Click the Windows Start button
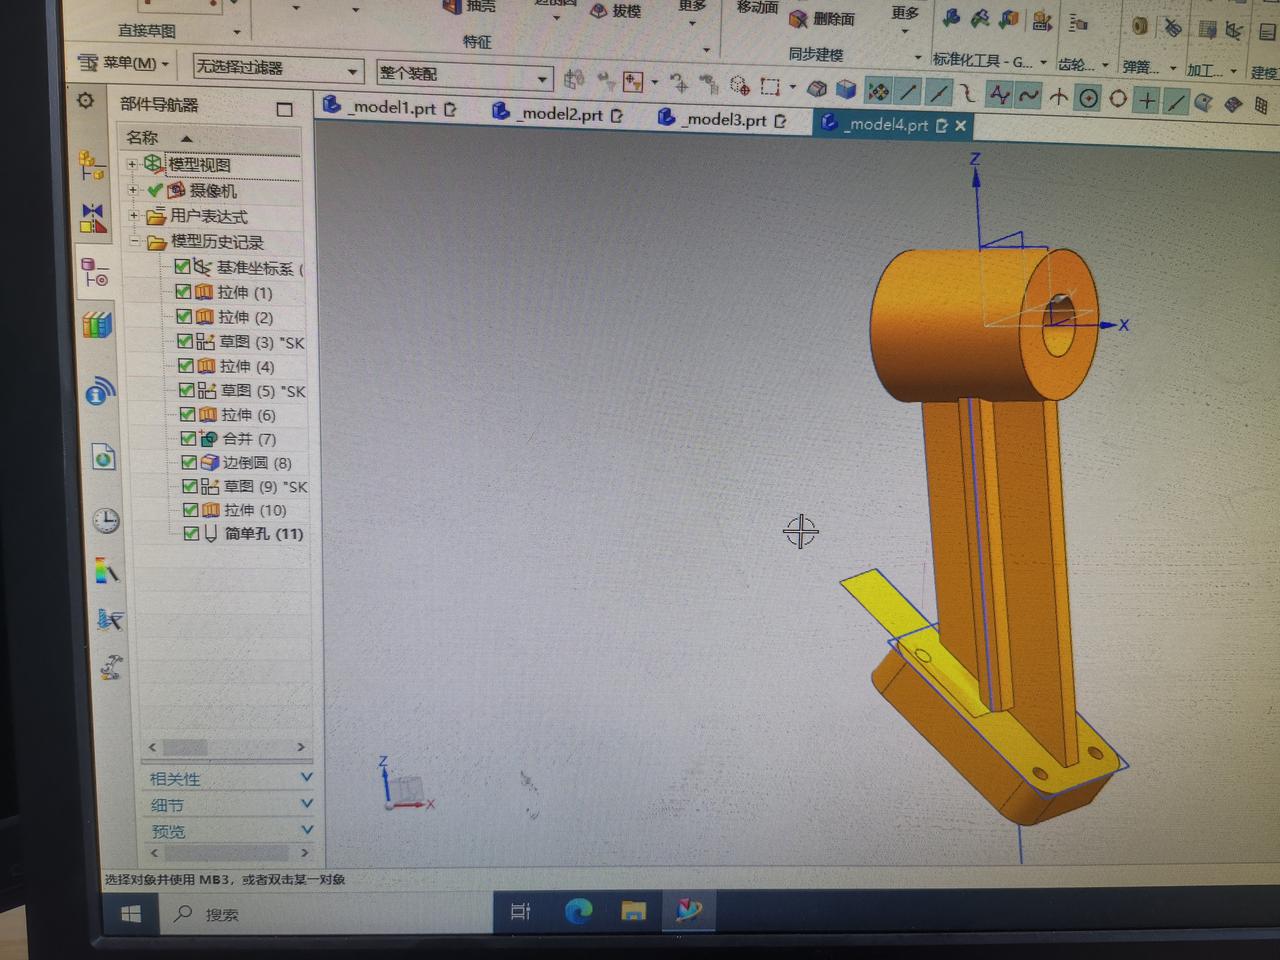Viewport: 1280px width, 960px height. pos(130,915)
